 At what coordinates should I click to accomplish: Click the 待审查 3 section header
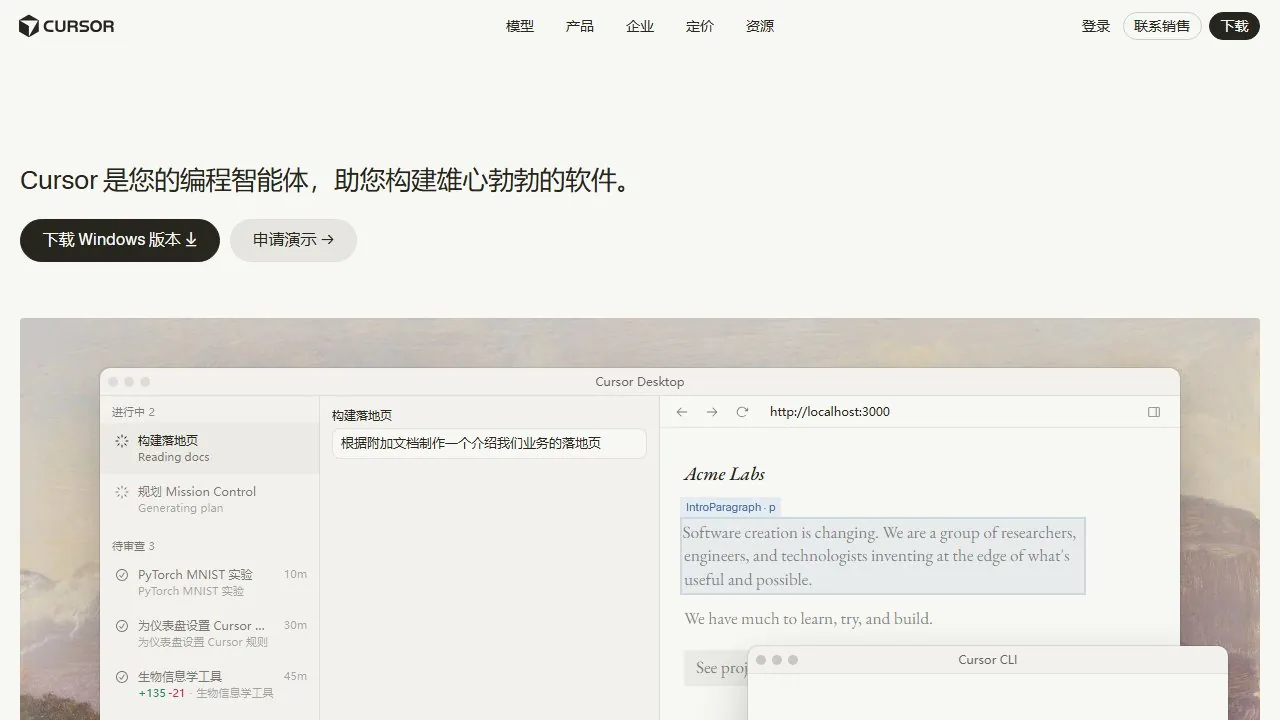pos(133,546)
